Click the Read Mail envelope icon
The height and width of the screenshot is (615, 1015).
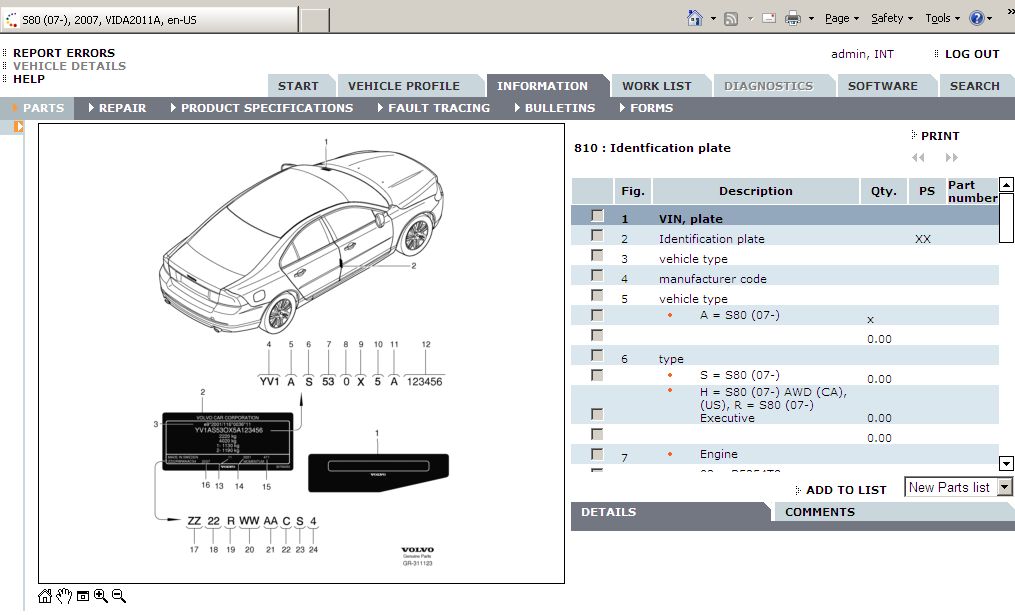click(x=769, y=18)
